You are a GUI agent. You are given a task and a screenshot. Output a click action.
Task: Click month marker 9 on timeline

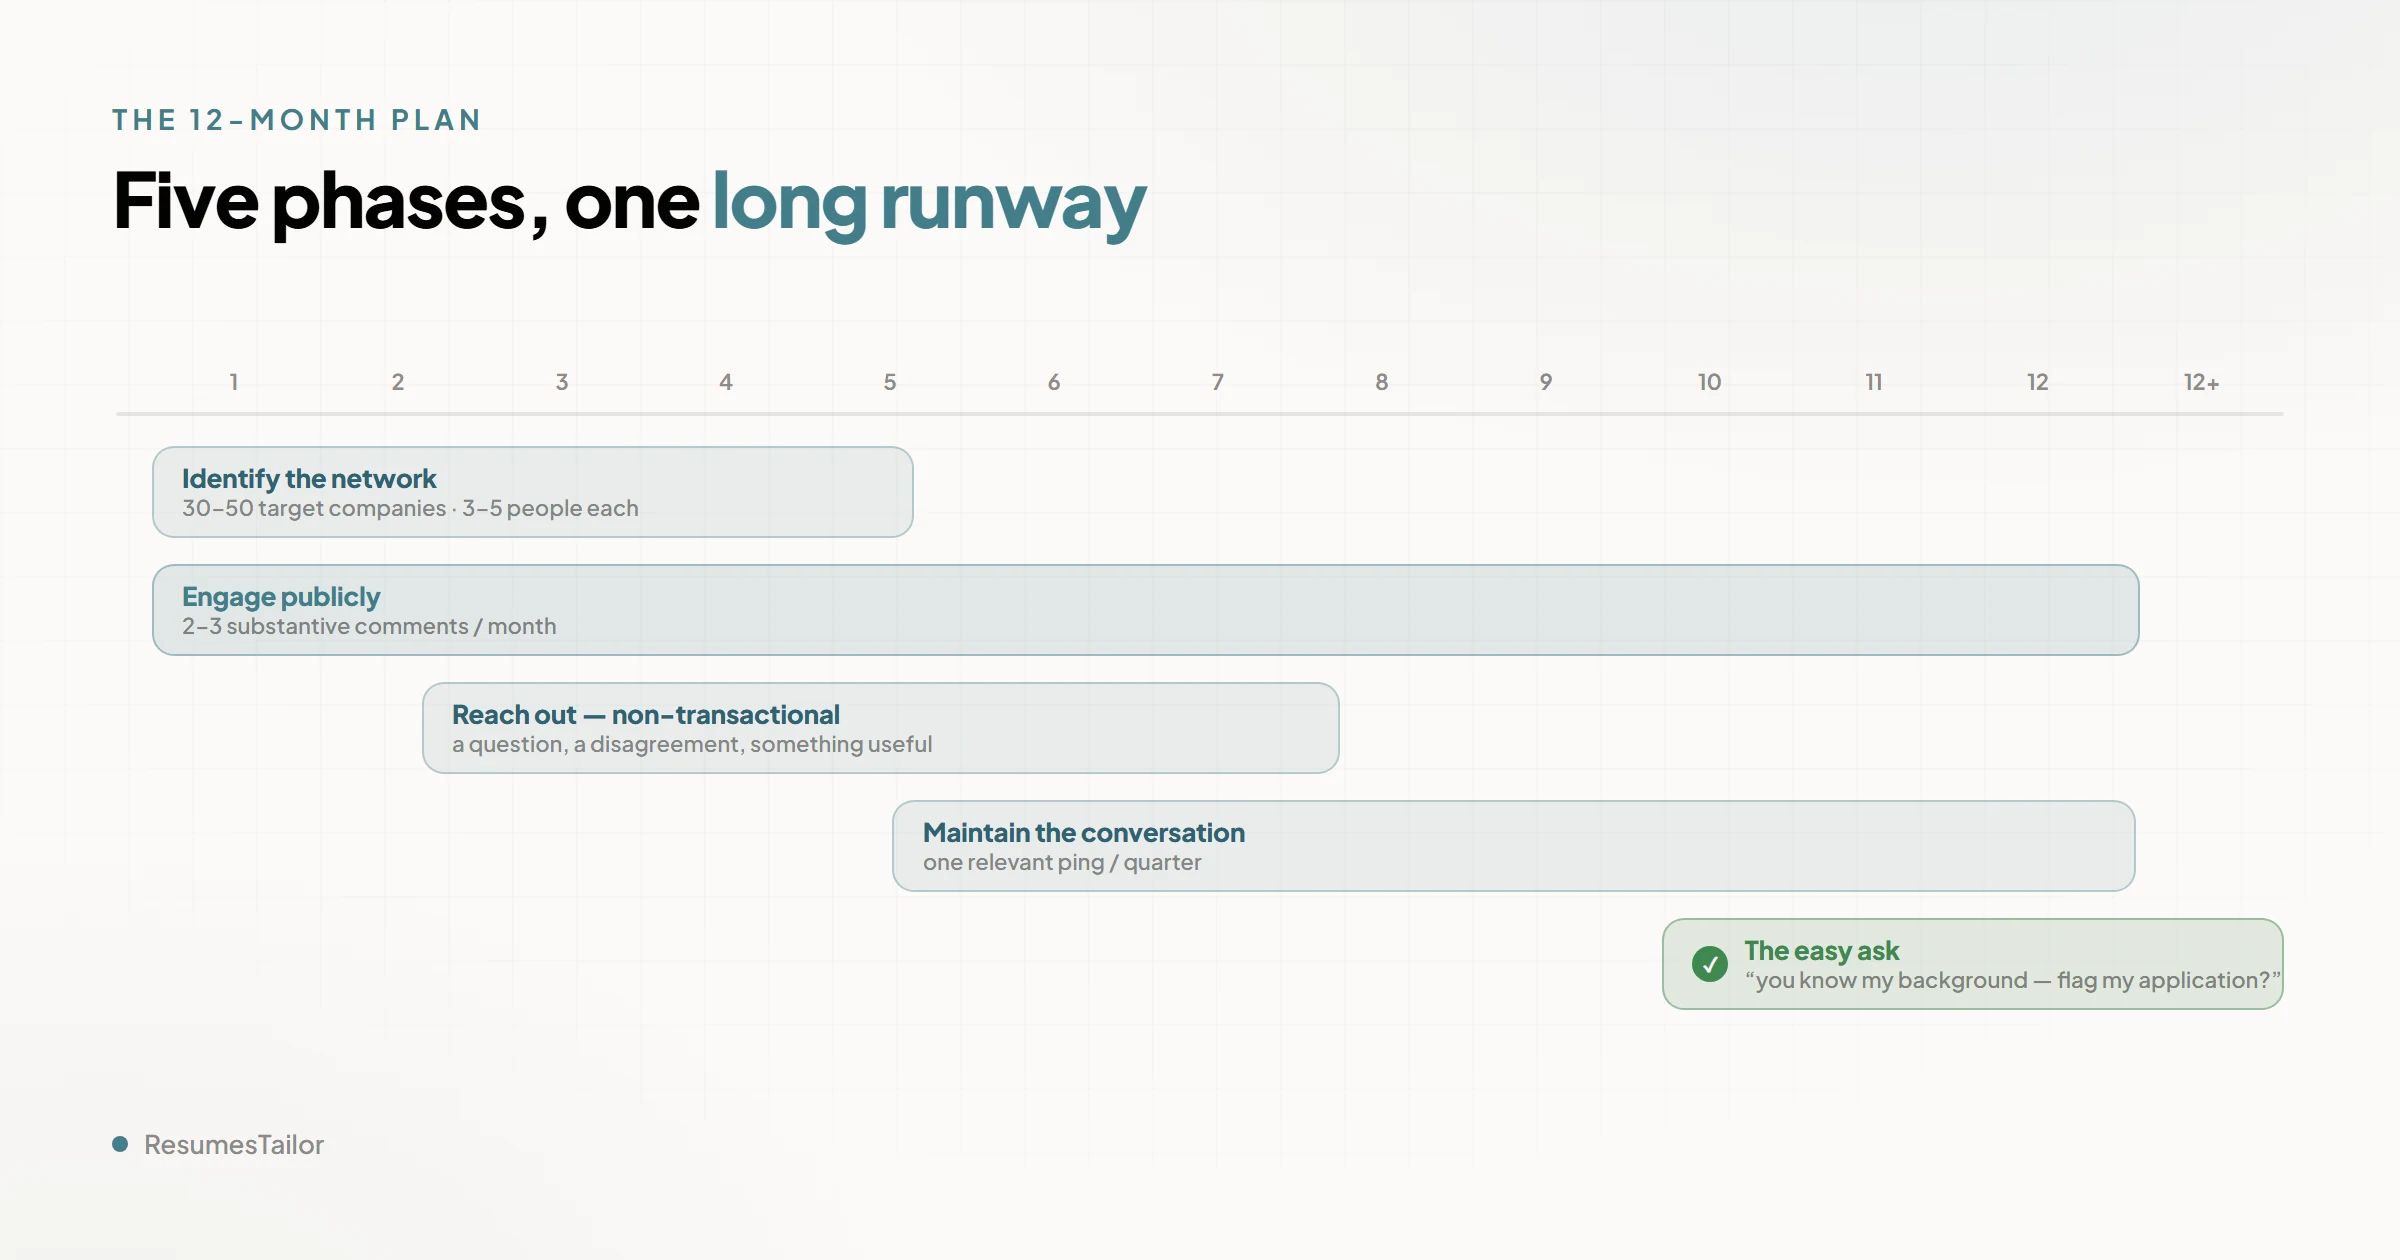(x=1546, y=382)
